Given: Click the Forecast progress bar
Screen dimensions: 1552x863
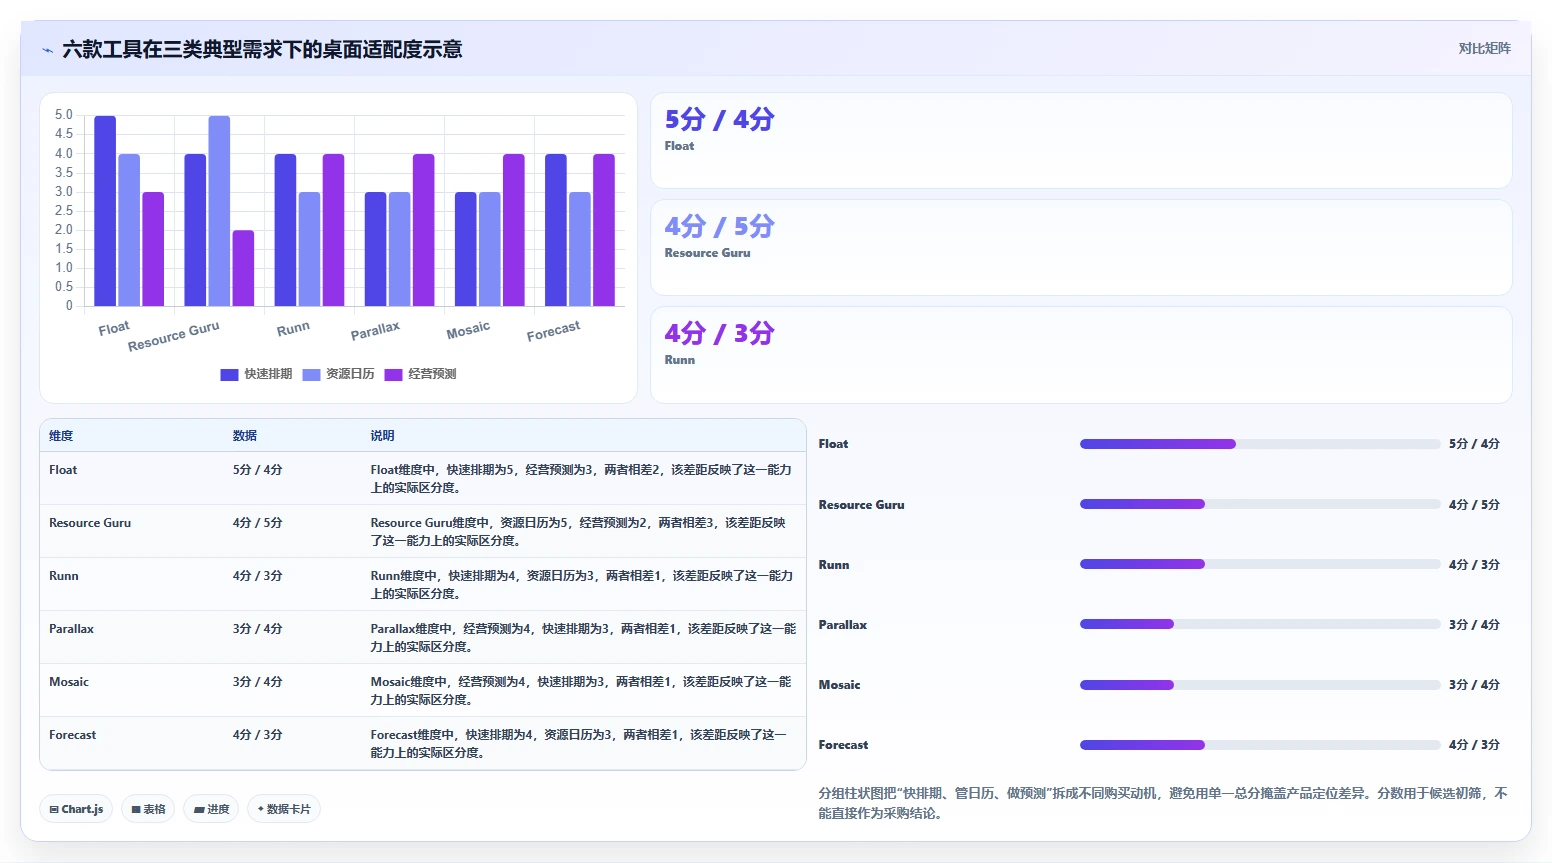Looking at the screenshot, I should pos(1260,744).
